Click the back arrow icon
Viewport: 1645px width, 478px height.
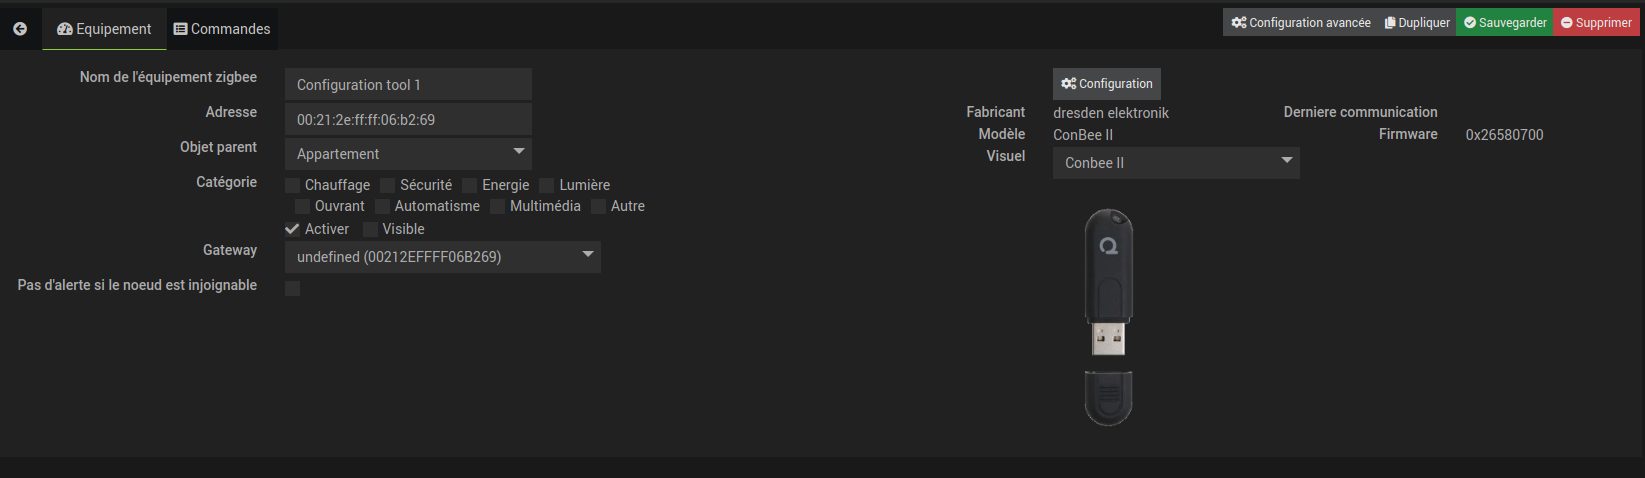(x=20, y=29)
